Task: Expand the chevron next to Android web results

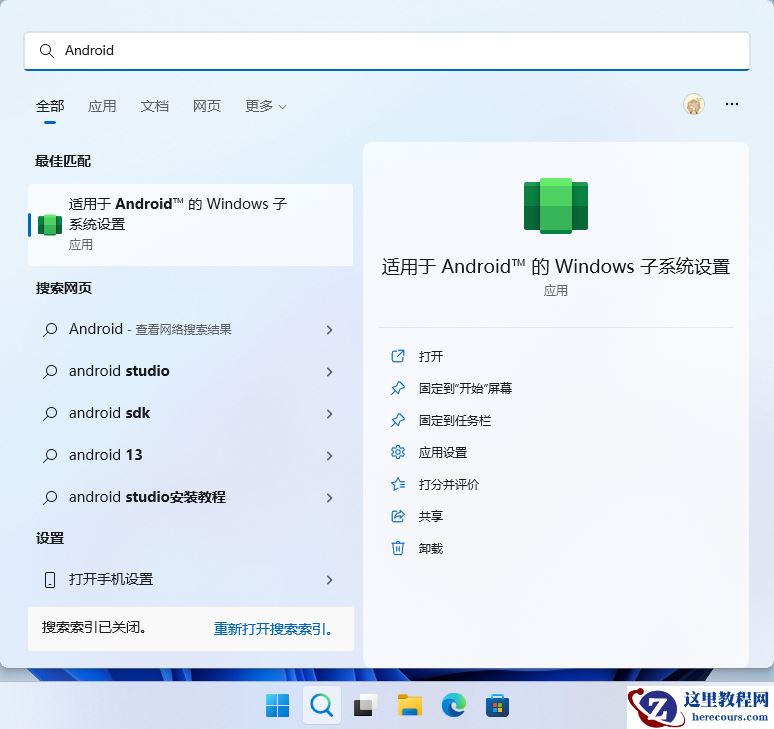Action: [329, 330]
